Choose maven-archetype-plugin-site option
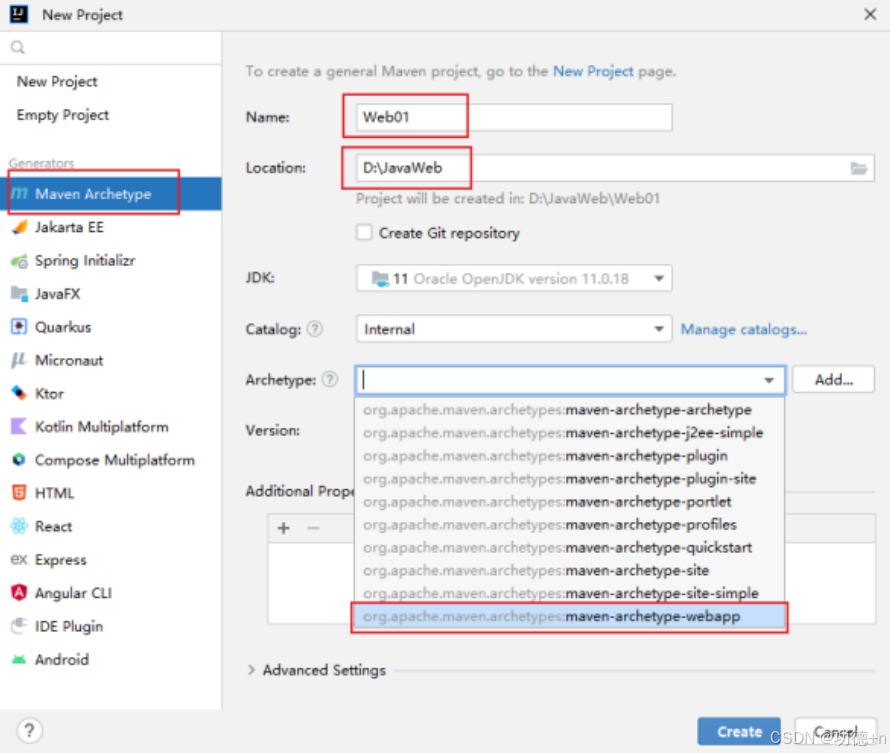The width and height of the screenshot is (890, 753). tap(569, 478)
